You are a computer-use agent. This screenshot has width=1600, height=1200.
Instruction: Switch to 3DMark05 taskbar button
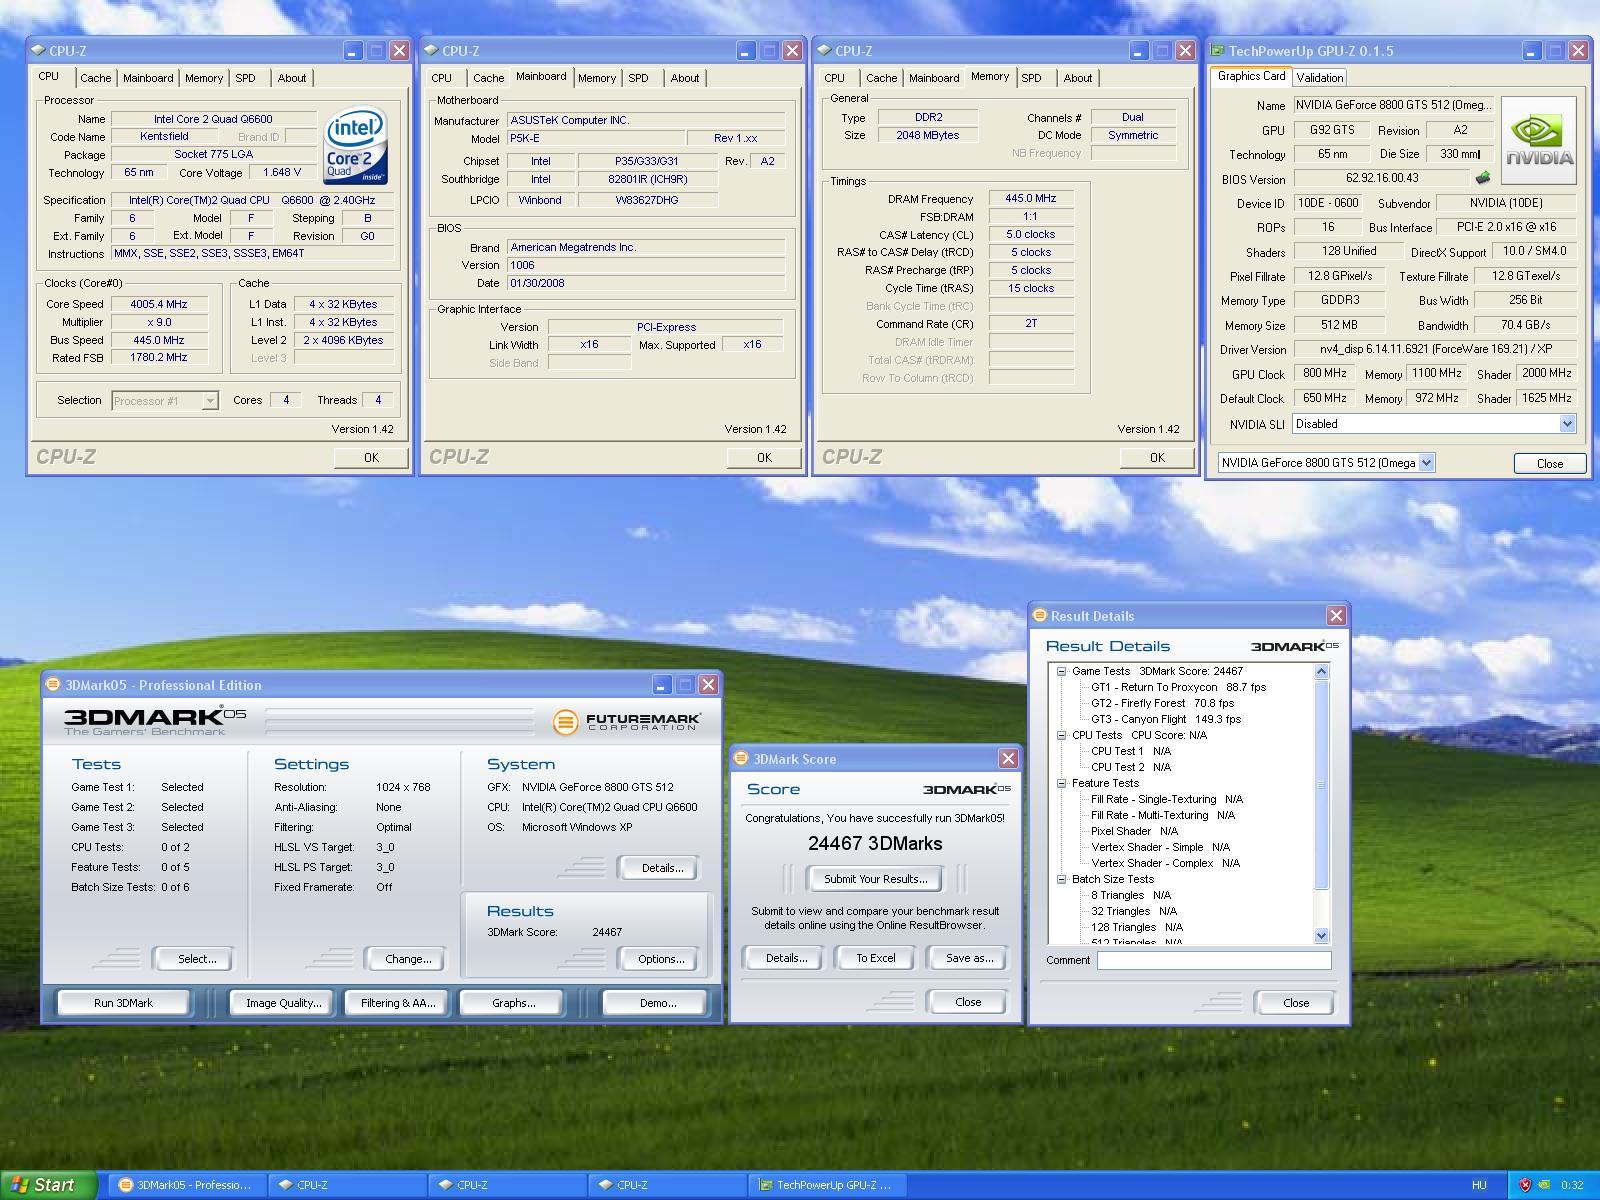[x=187, y=1185]
